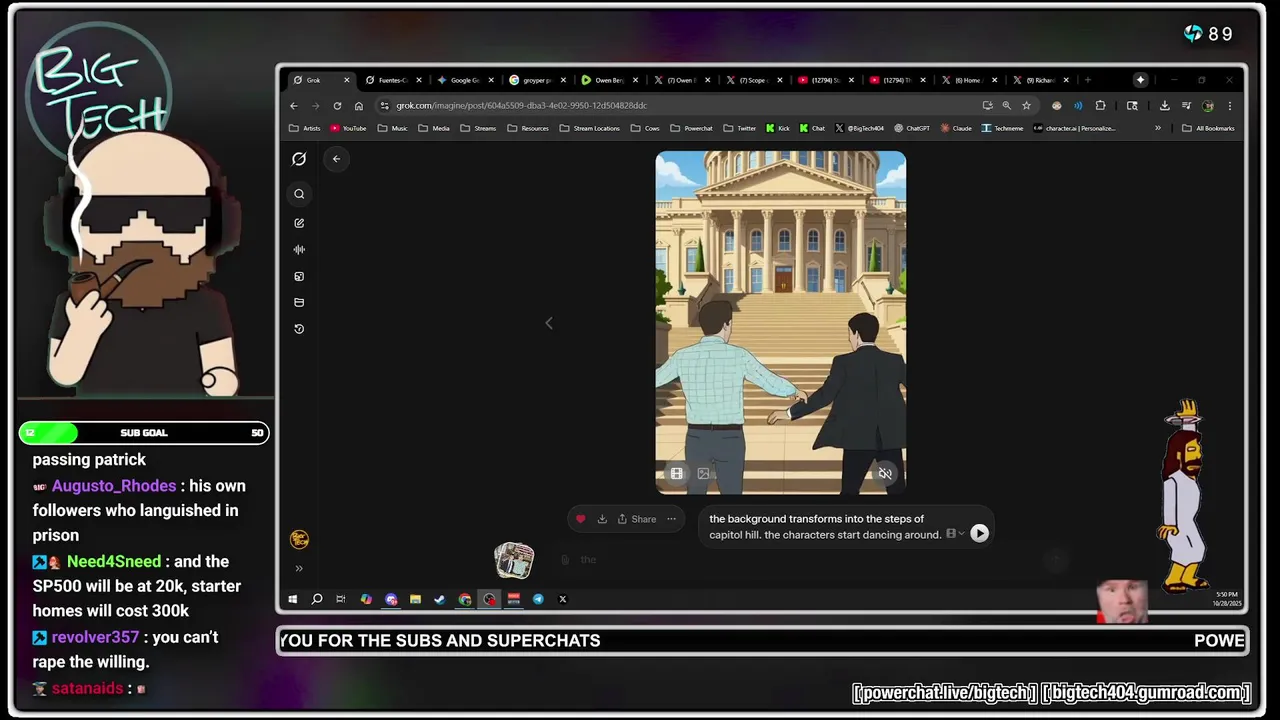Image resolution: width=1280 pixels, height=720 pixels.
Task: Unmute the video with speaker icon
Action: [x=885, y=474]
